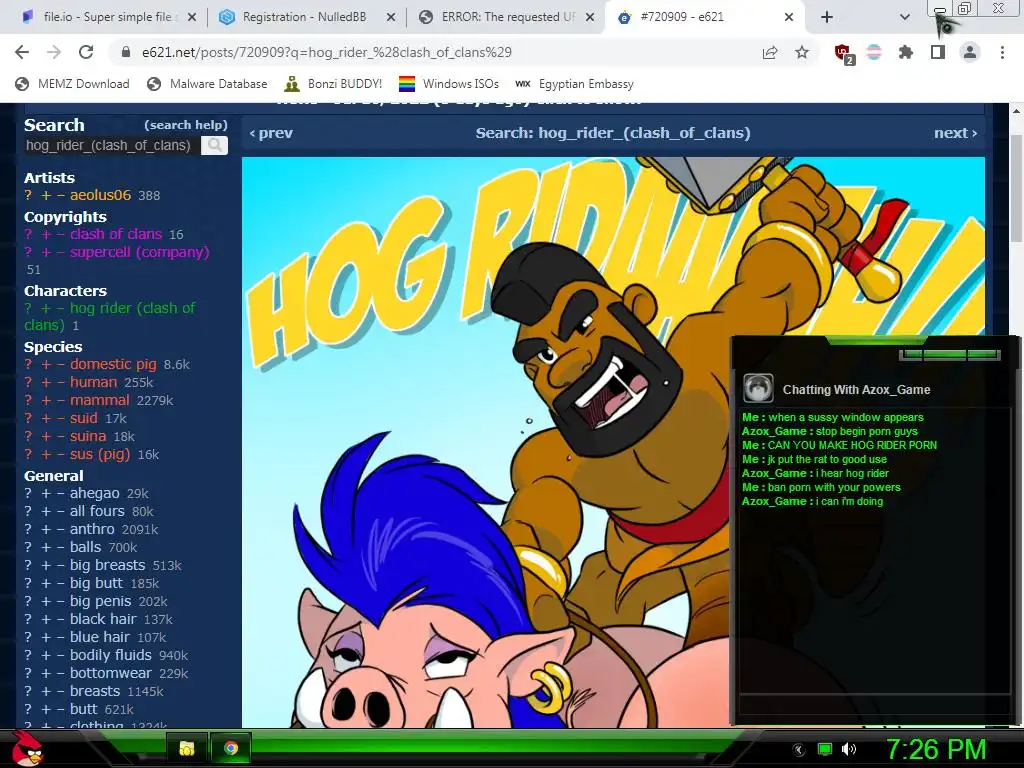This screenshot has height=768, width=1024.
Task: Go to the next post
Action: (x=955, y=133)
